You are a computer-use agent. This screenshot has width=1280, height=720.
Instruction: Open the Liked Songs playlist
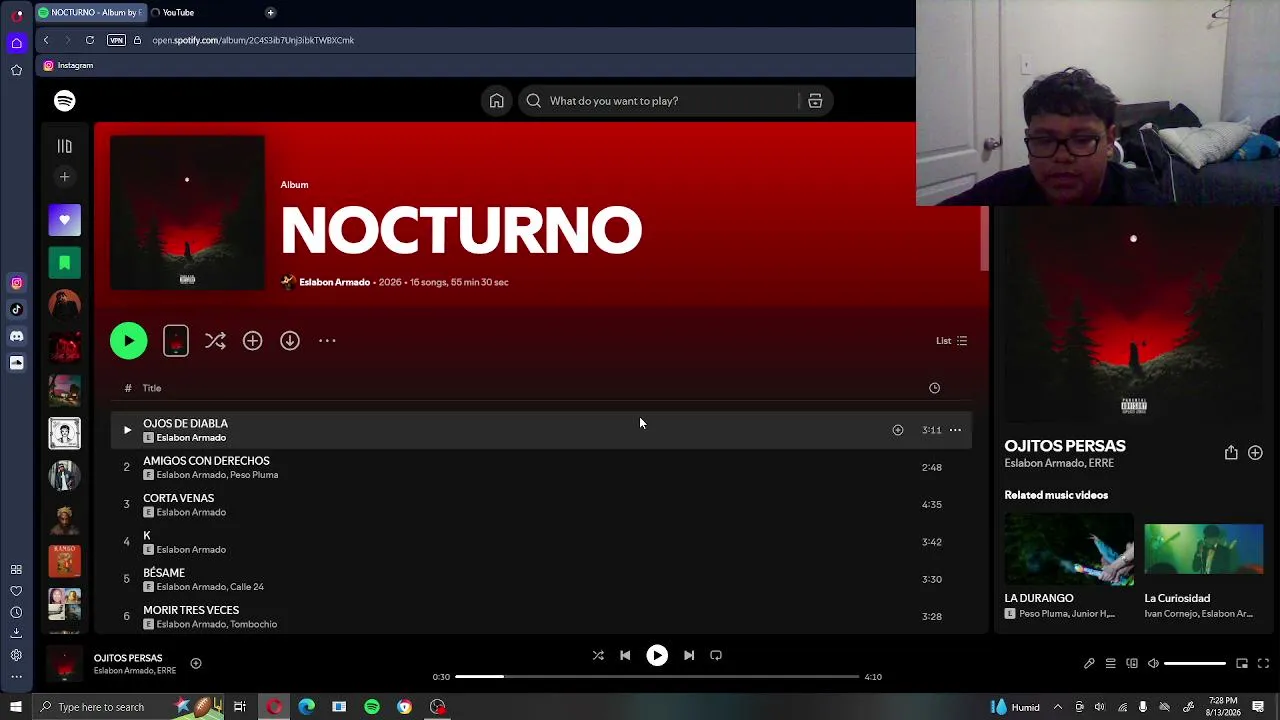[64, 220]
